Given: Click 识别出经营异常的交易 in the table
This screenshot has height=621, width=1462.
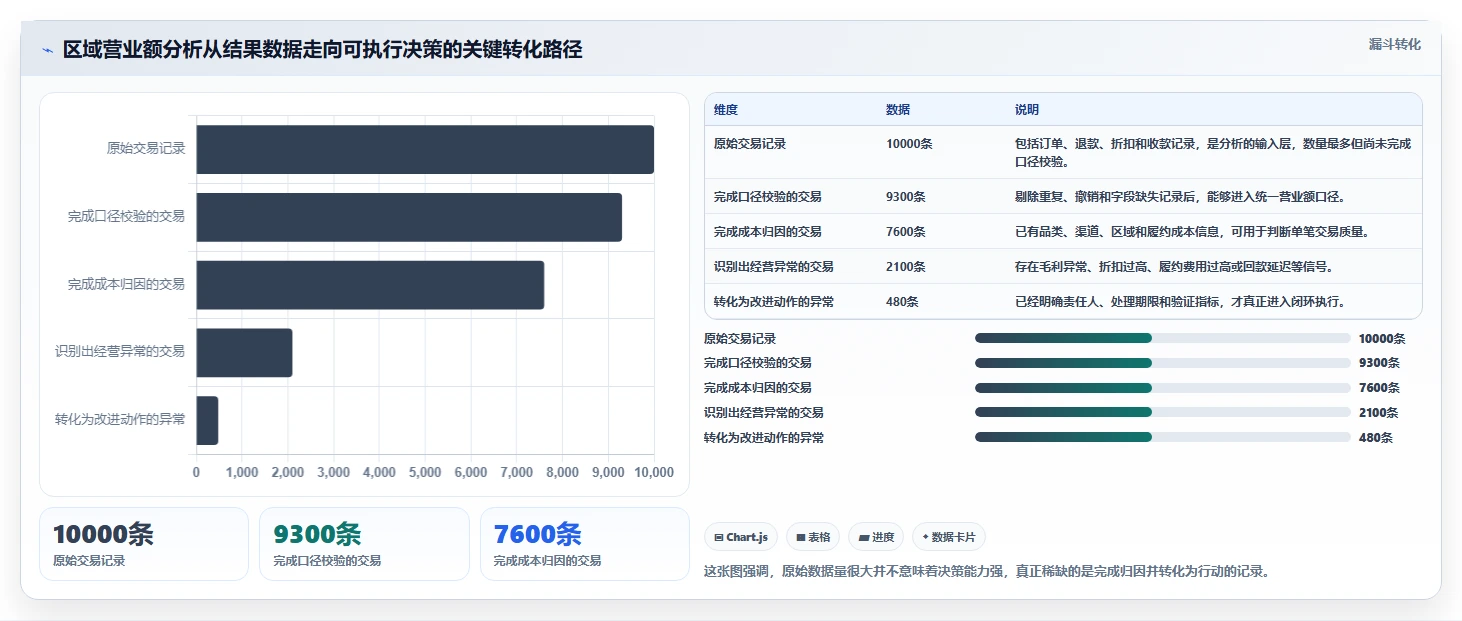Looking at the screenshot, I should coord(774,267).
